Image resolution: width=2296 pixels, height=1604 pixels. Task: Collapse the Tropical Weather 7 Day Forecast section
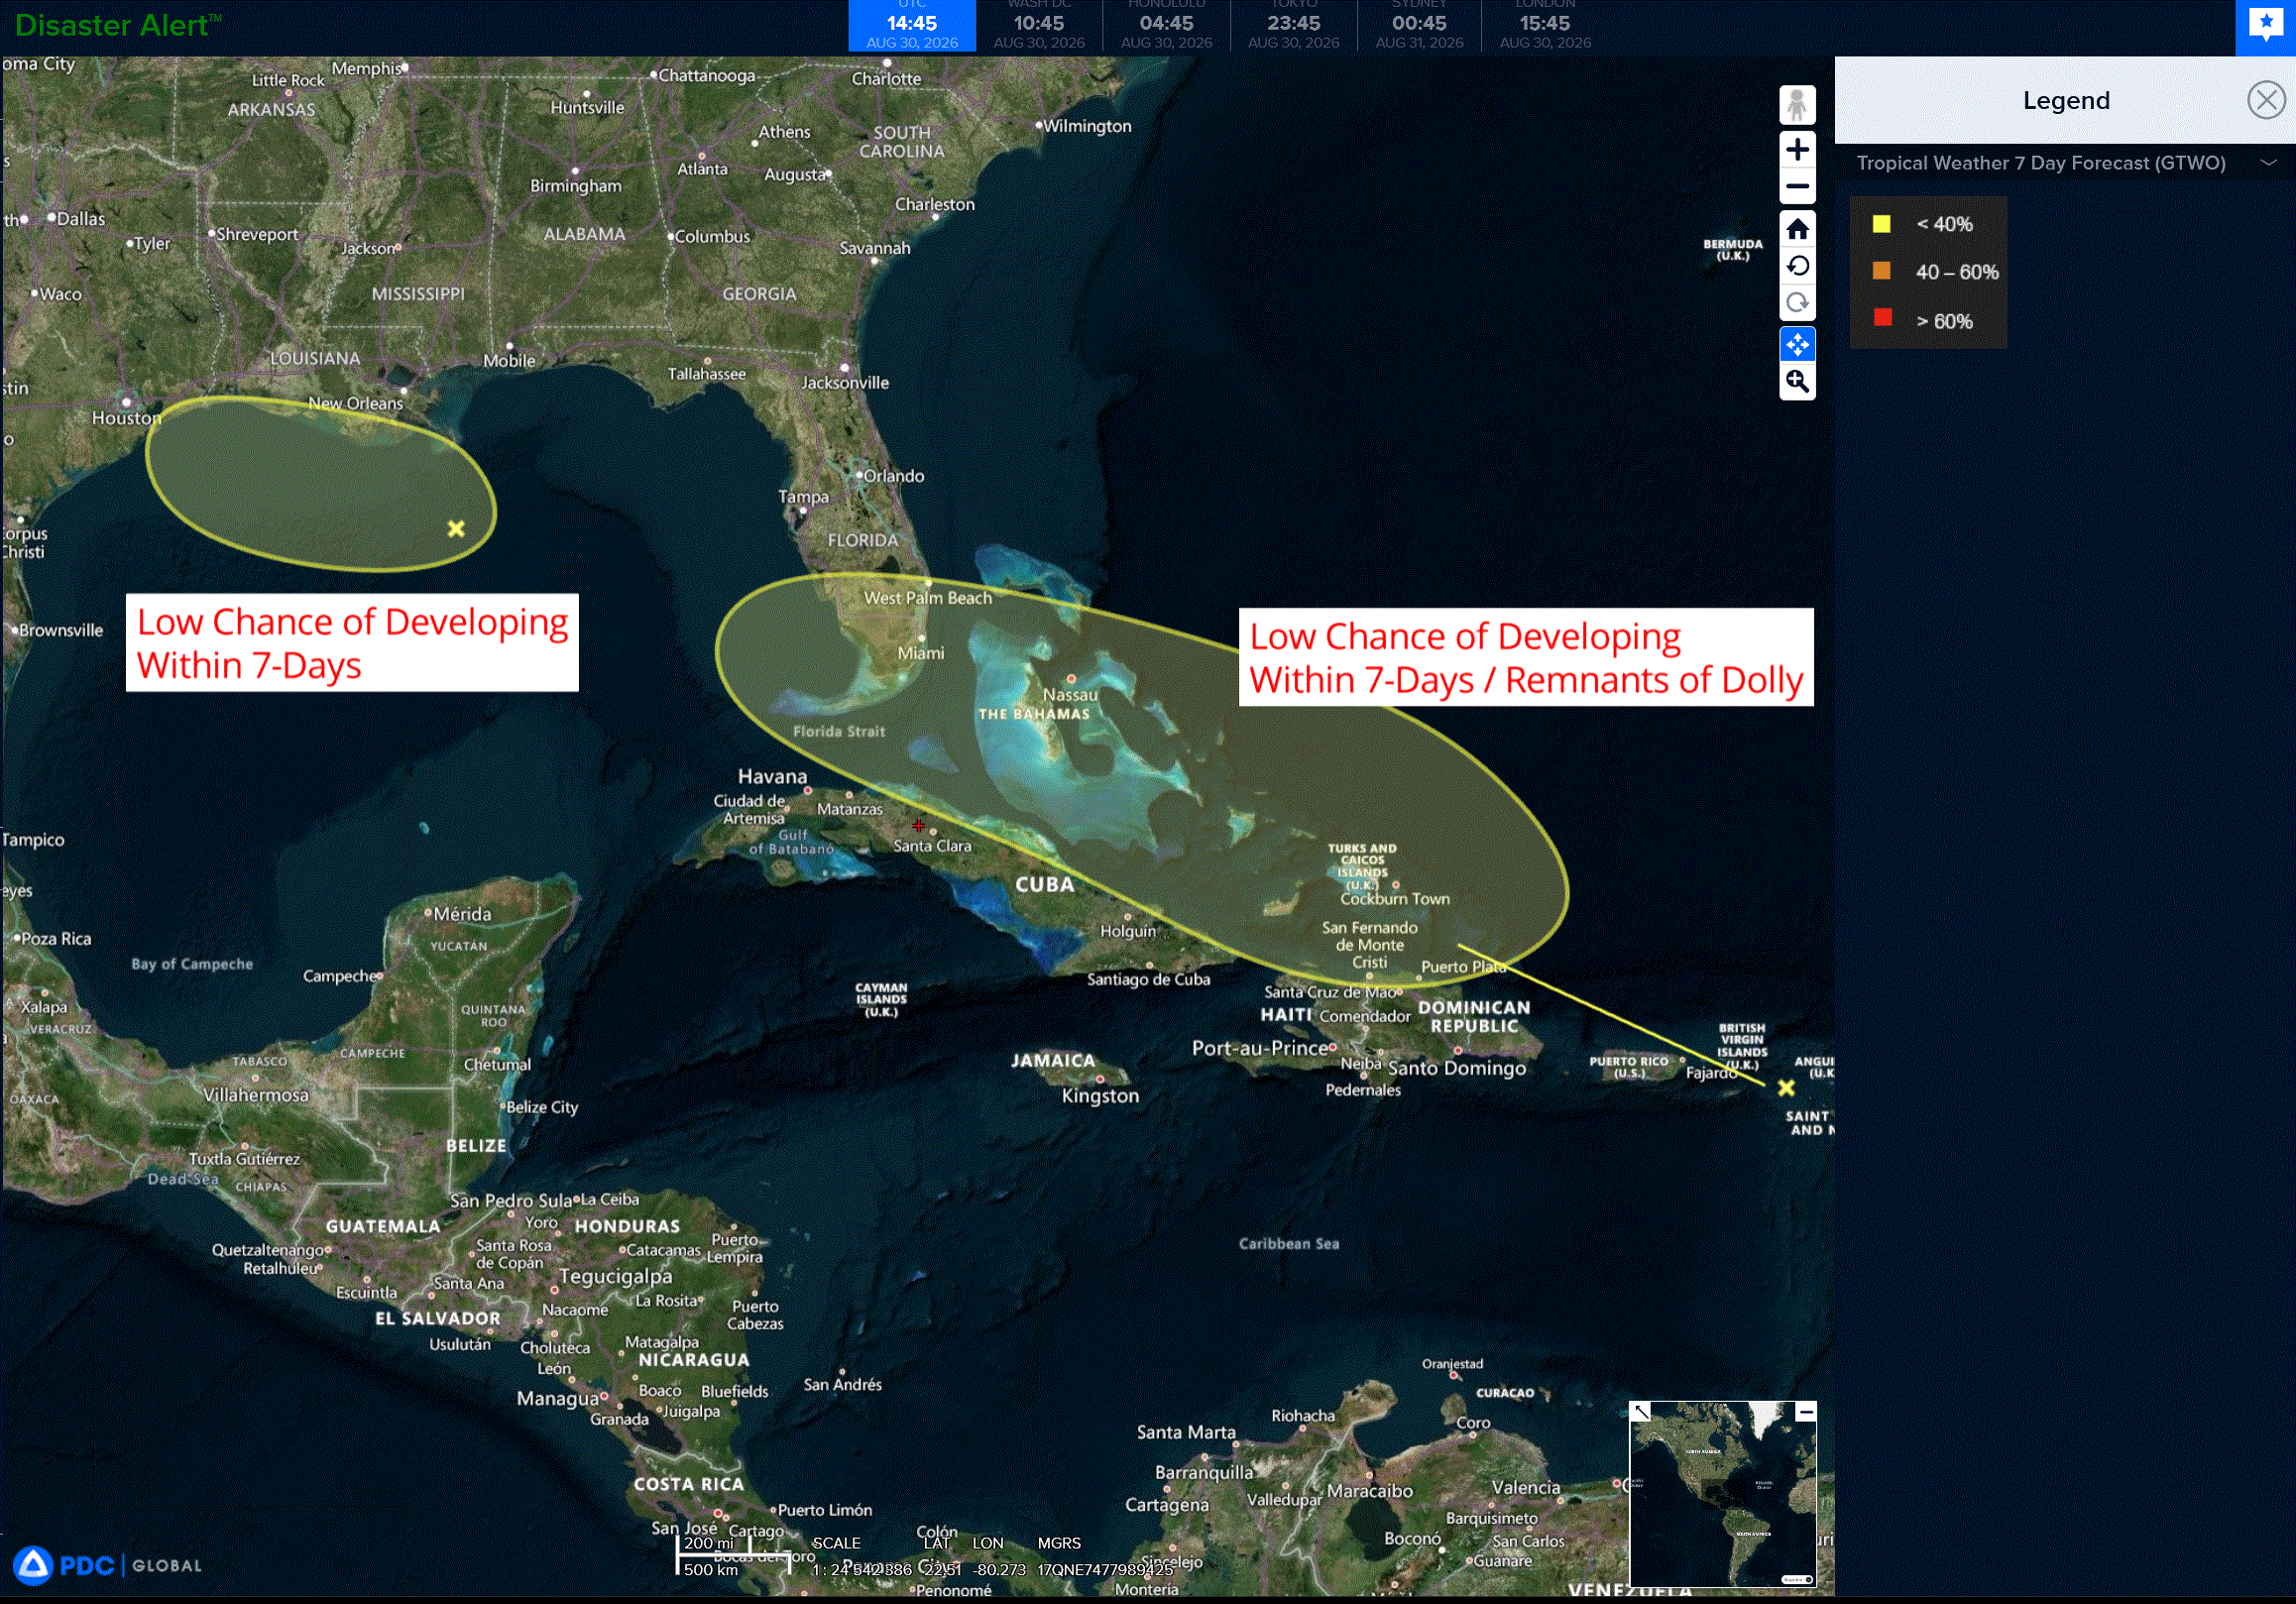click(x=2268, y=162)
